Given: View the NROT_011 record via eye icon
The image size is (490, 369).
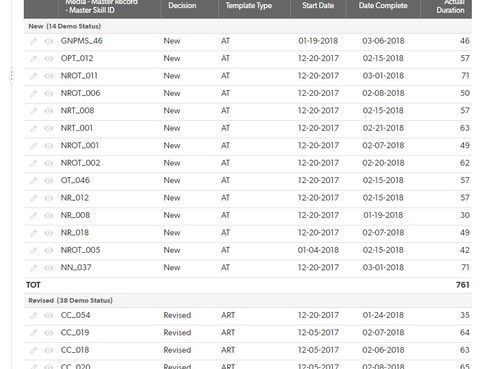Looking at the screenshot, I should [x=49, y=76].
